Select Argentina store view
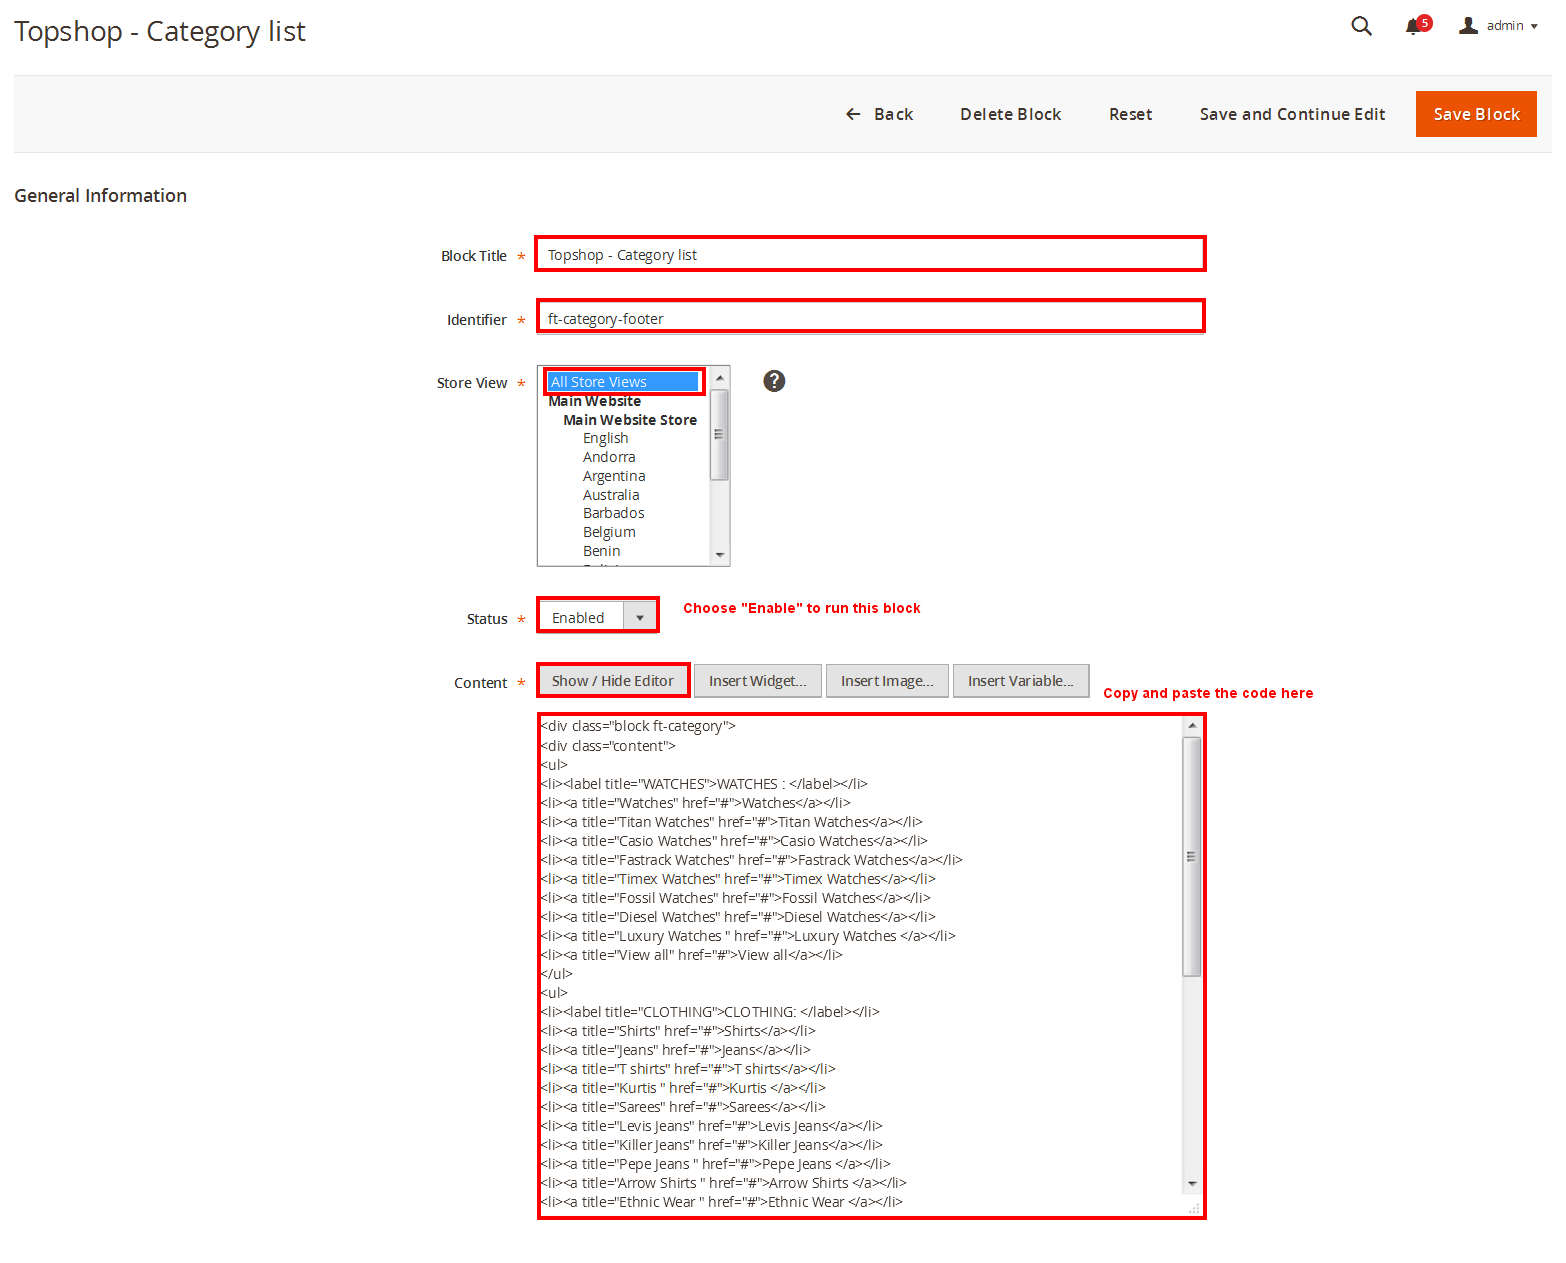Image resolution: width=1566 pixels, height=1263 pixels. point(614,476)
